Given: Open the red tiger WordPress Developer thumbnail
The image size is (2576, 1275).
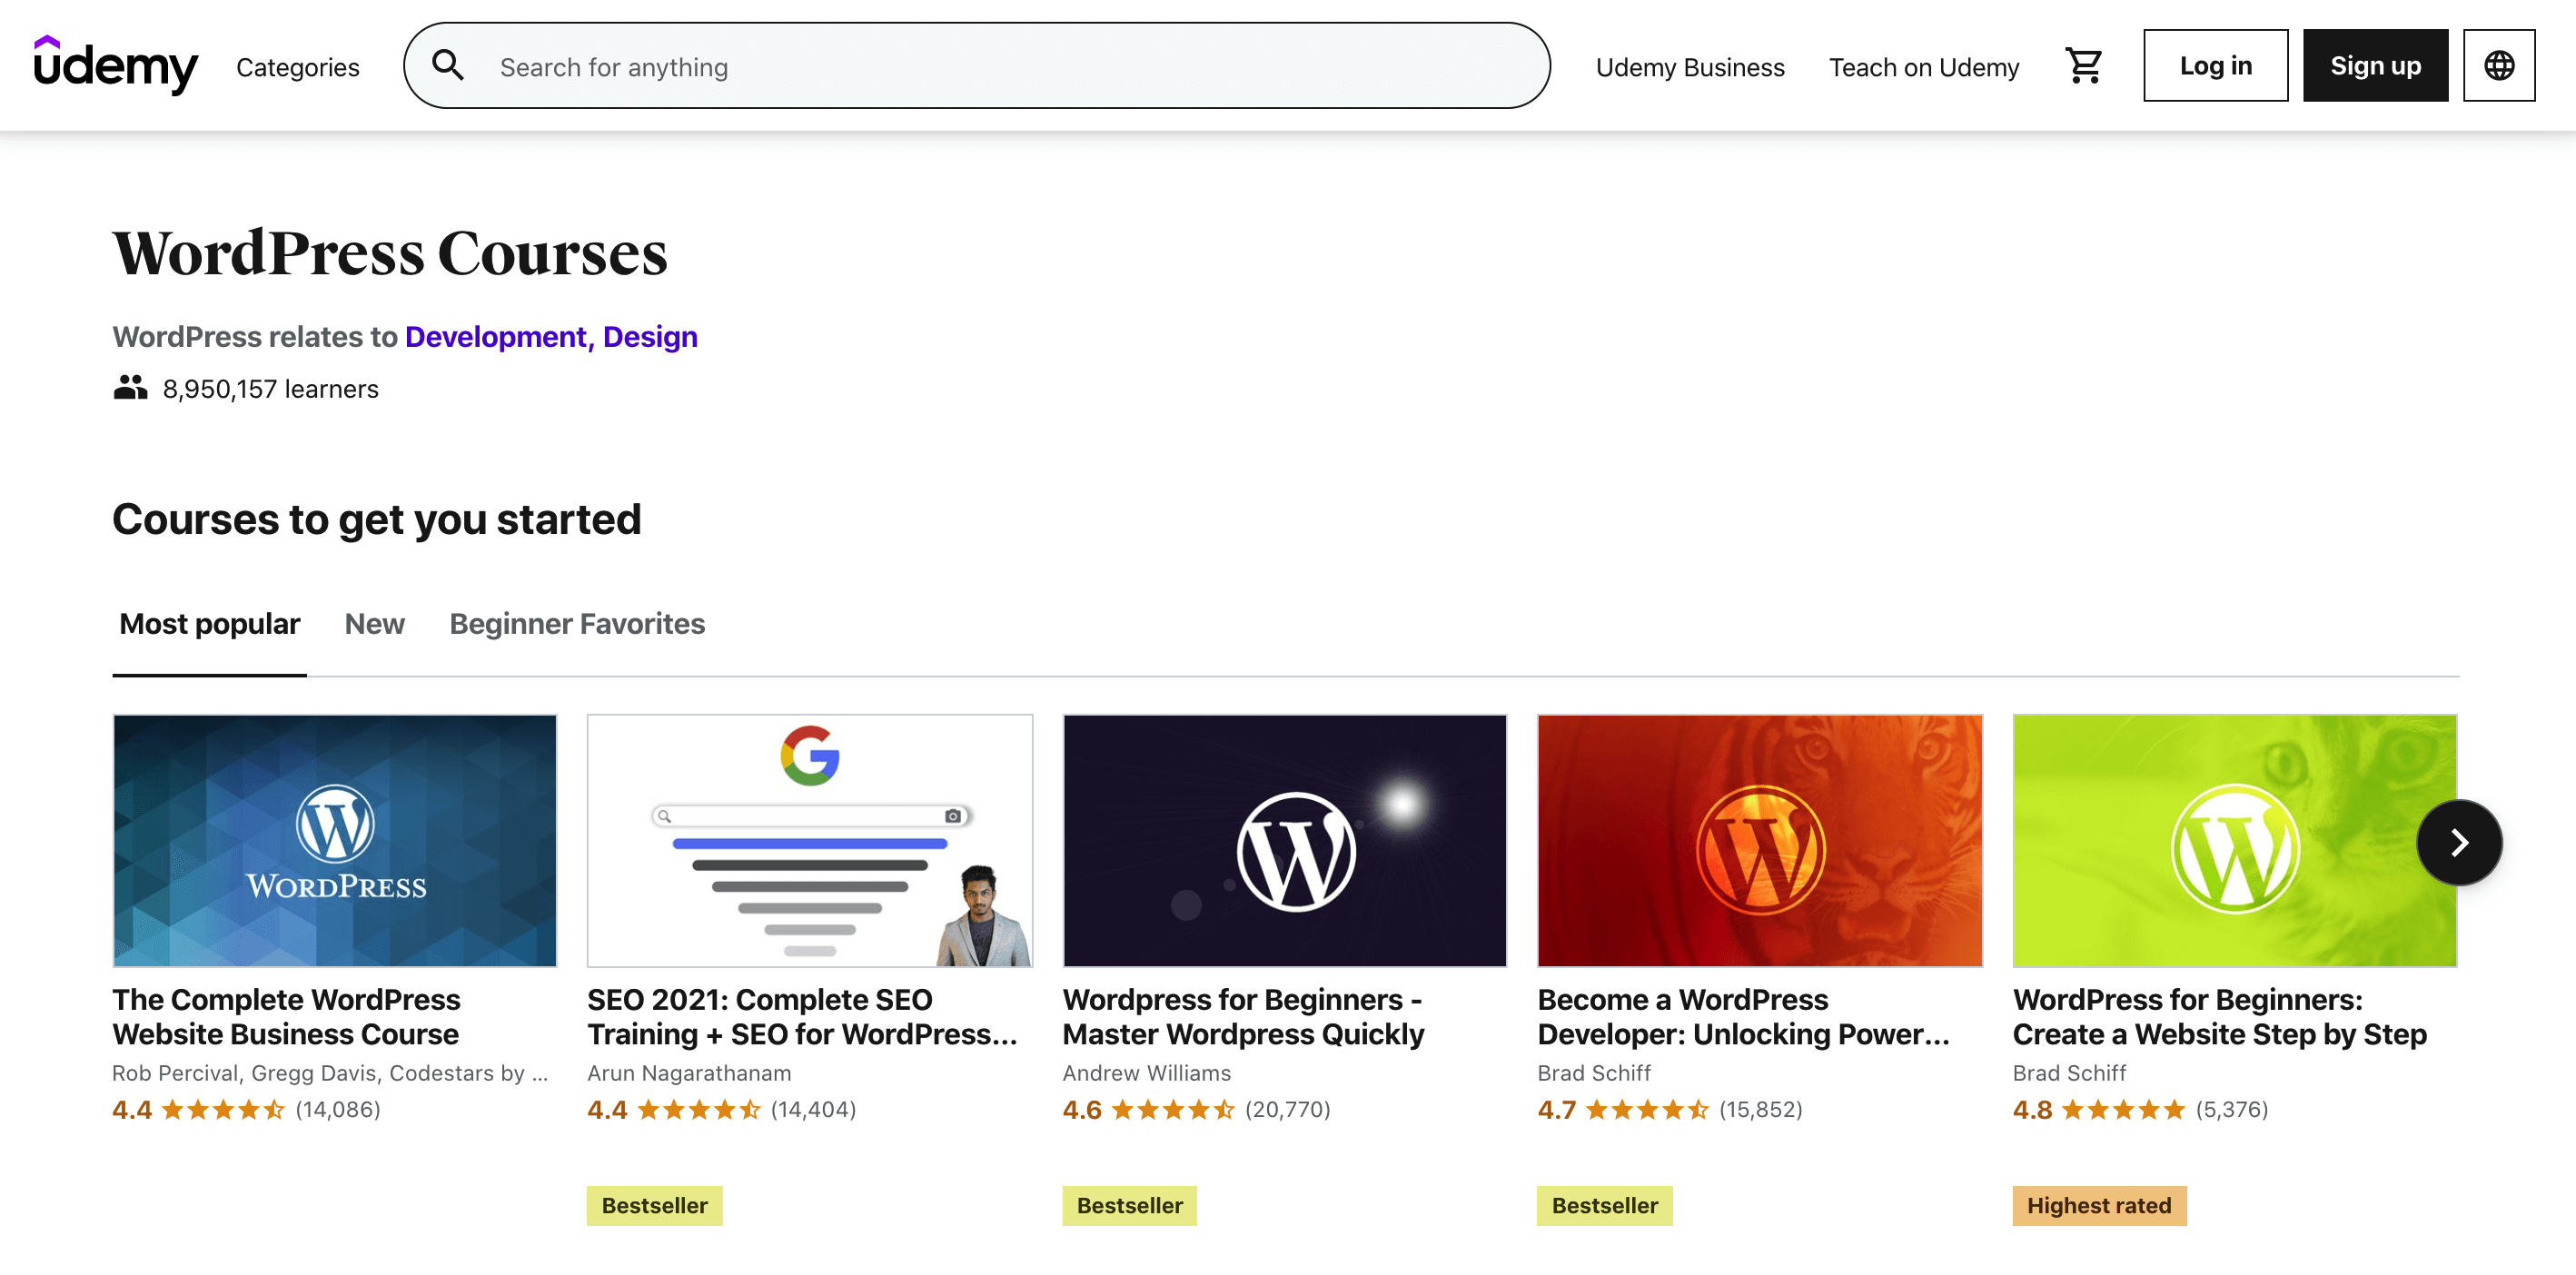Looking at the screenshot, I should [1759, 840].
